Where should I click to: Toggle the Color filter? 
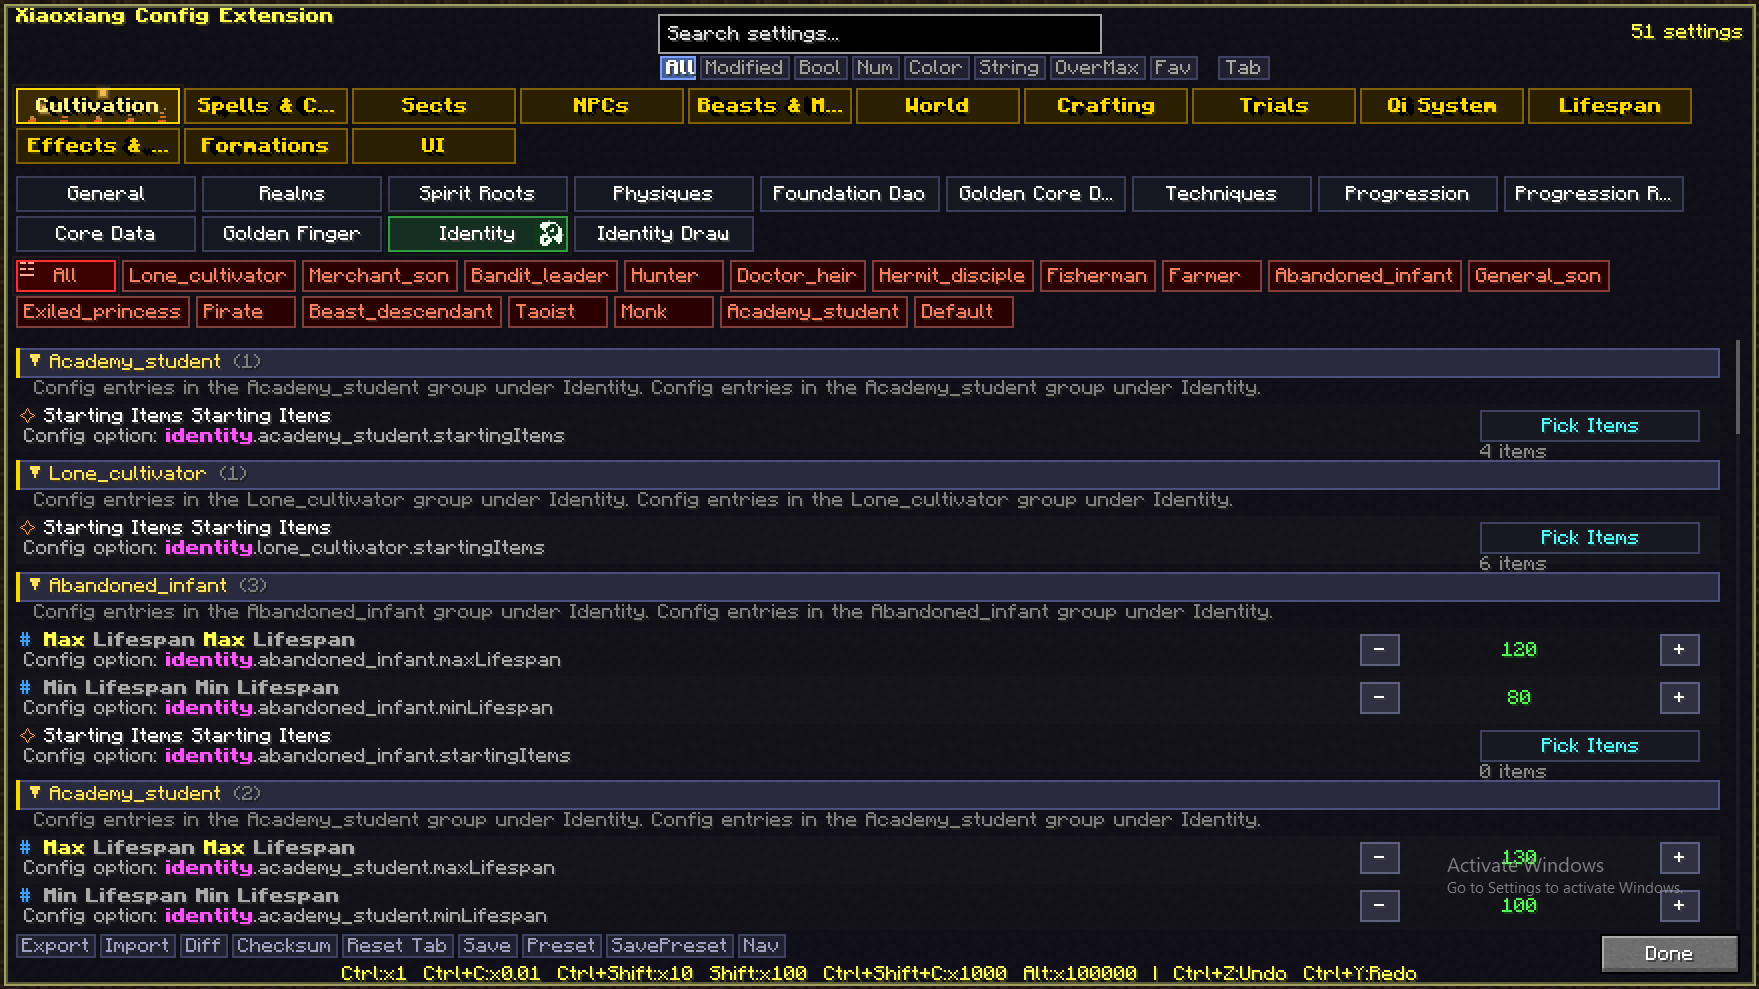pos(935,68)
